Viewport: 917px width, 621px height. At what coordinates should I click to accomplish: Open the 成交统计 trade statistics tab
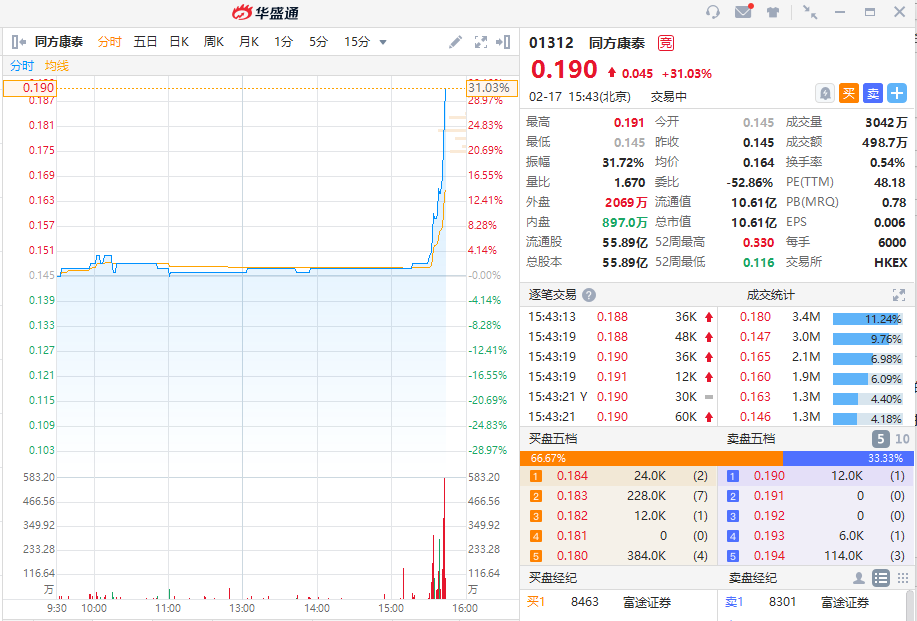tap(770, 295)
